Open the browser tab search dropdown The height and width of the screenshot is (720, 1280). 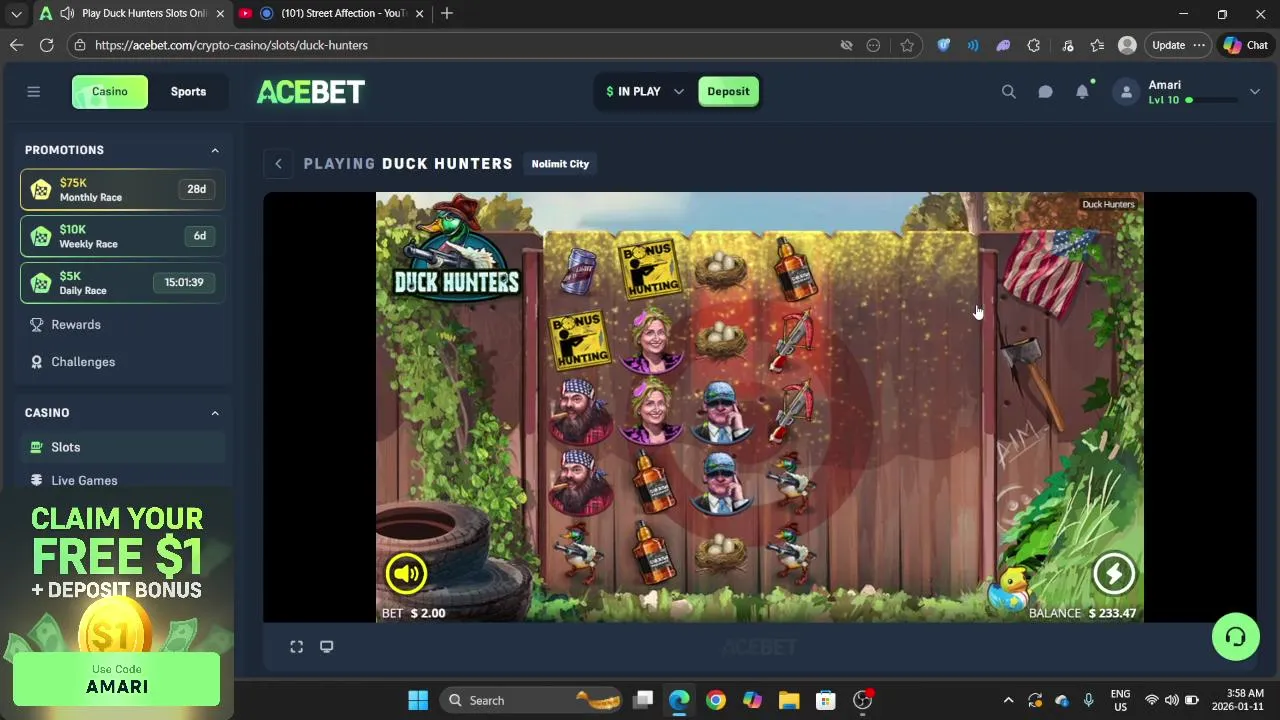tap(16, 14)
